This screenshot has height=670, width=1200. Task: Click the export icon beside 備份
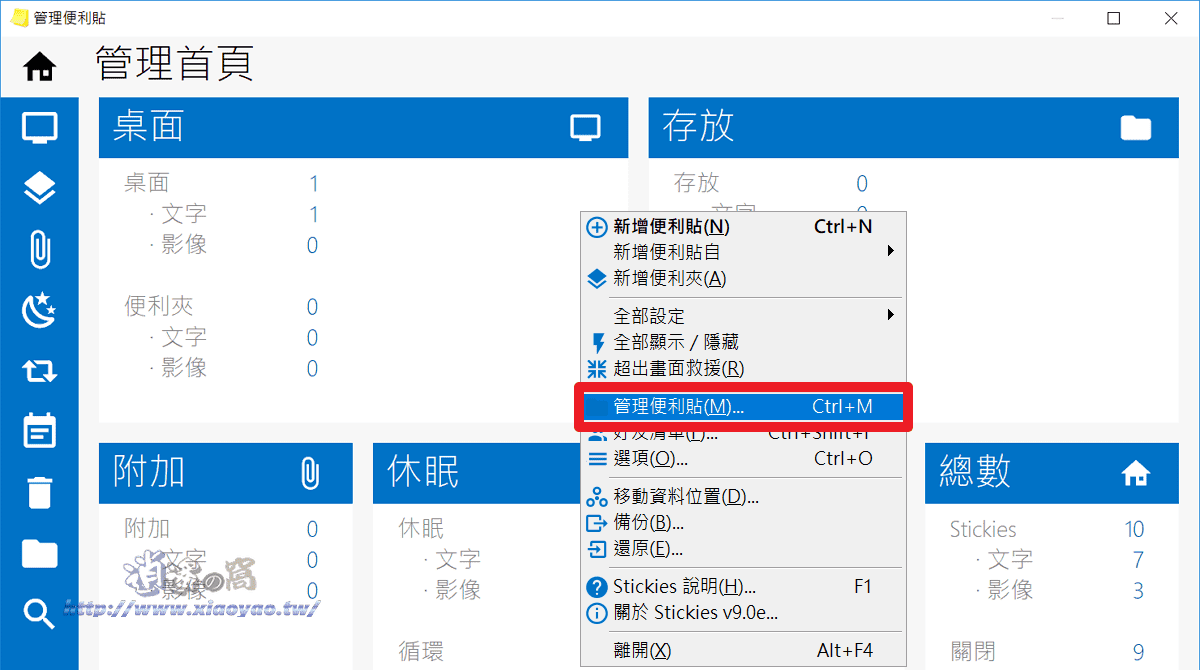coord(597,523)
